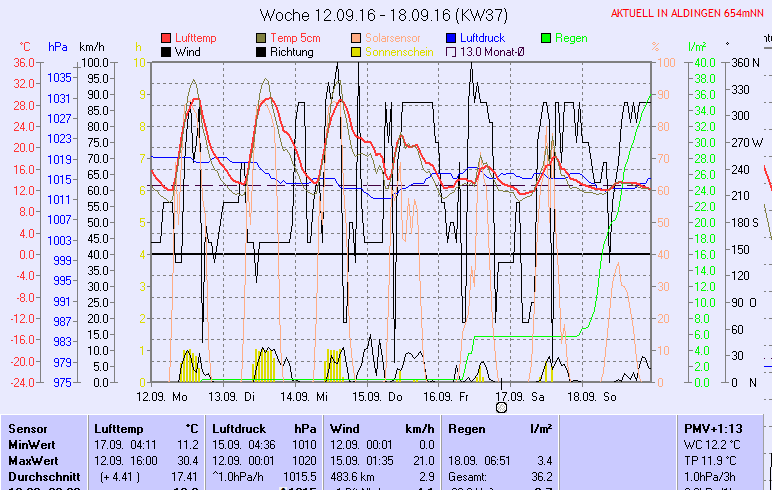Click the 13.0 Monat-Ø legend box
Viewport: 772px width, 490px height.
pos(451,52)
